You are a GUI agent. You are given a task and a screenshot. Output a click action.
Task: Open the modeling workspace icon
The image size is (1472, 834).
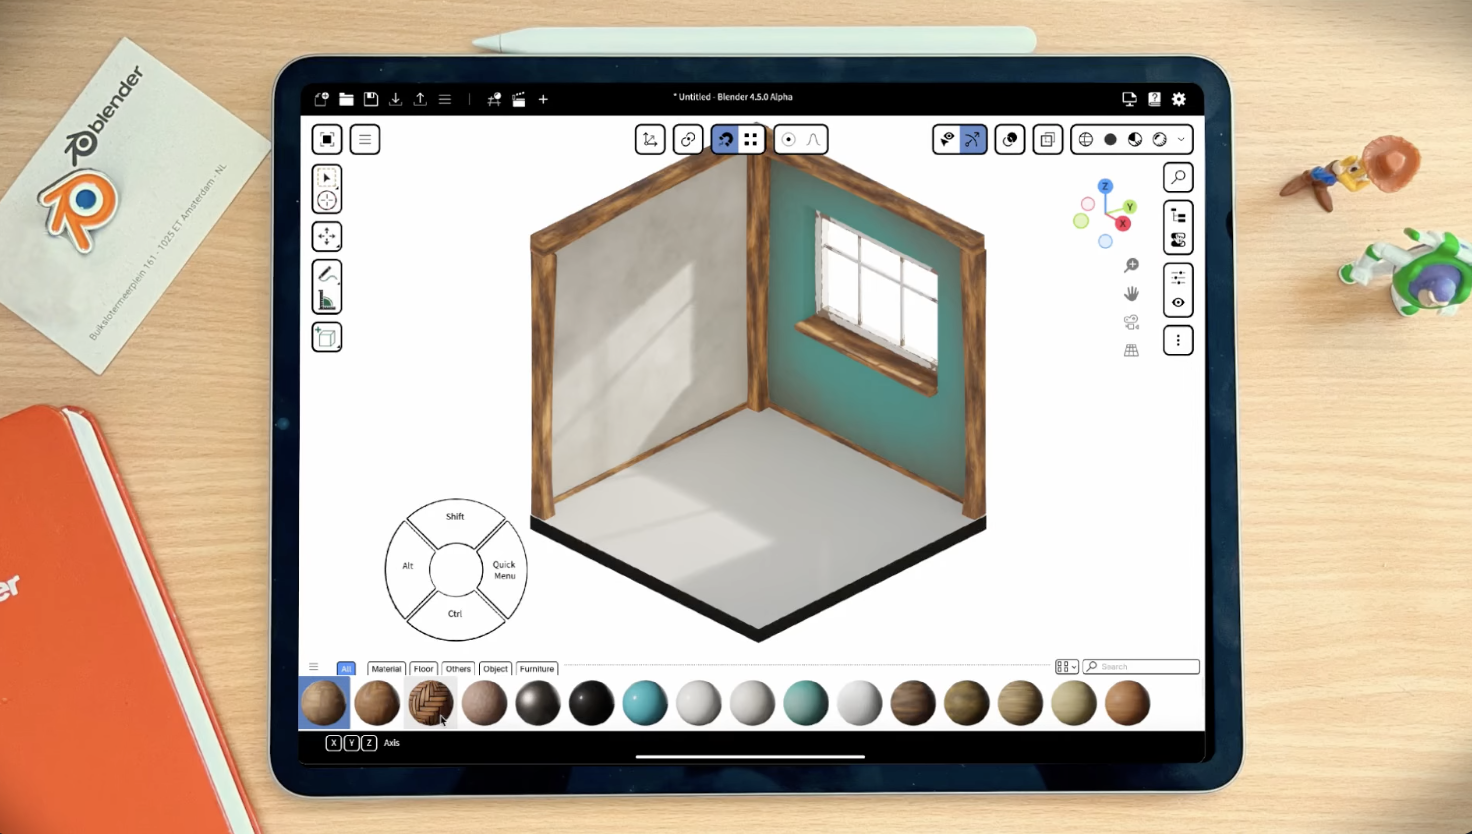pos(494,99)
